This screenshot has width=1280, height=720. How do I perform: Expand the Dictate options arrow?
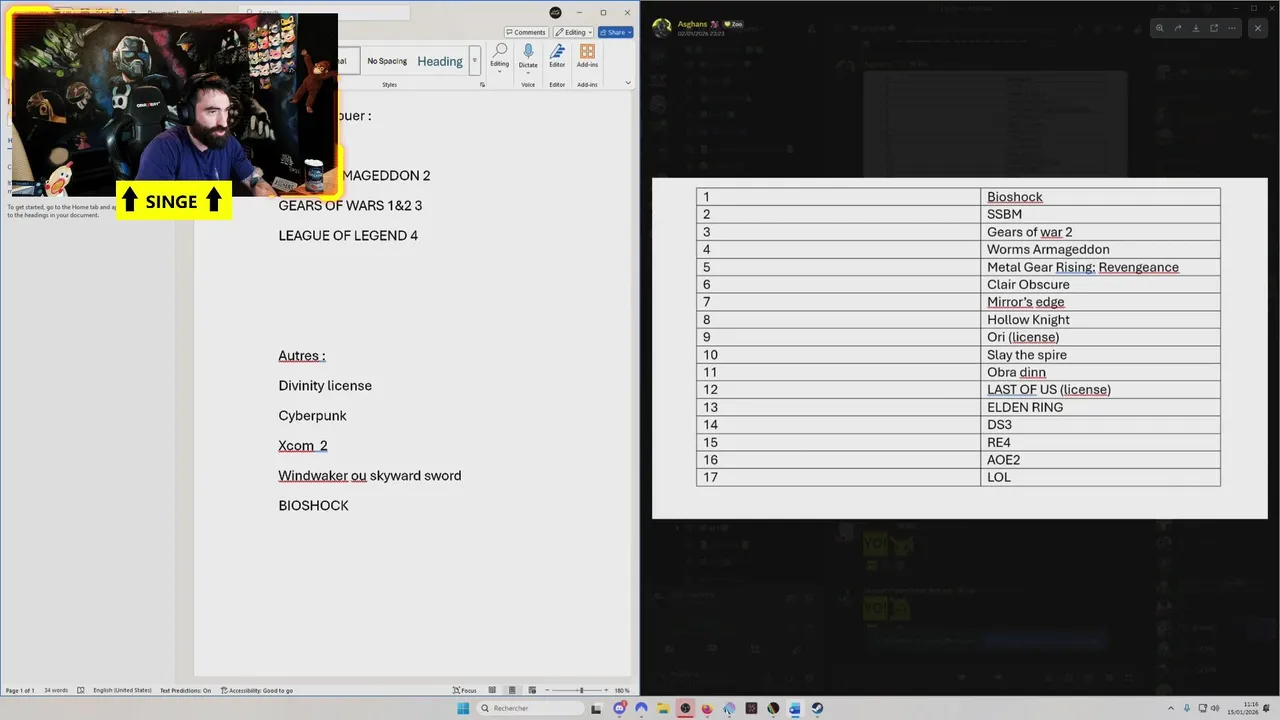(x=528, y=73)
